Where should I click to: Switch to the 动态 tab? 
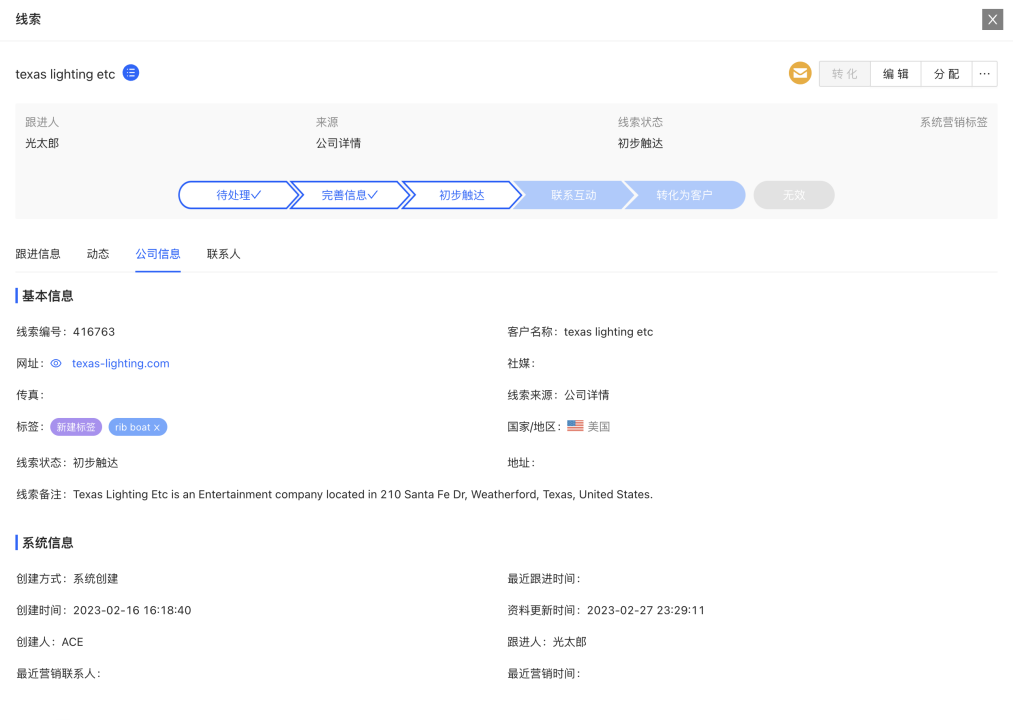pos(98,254)
